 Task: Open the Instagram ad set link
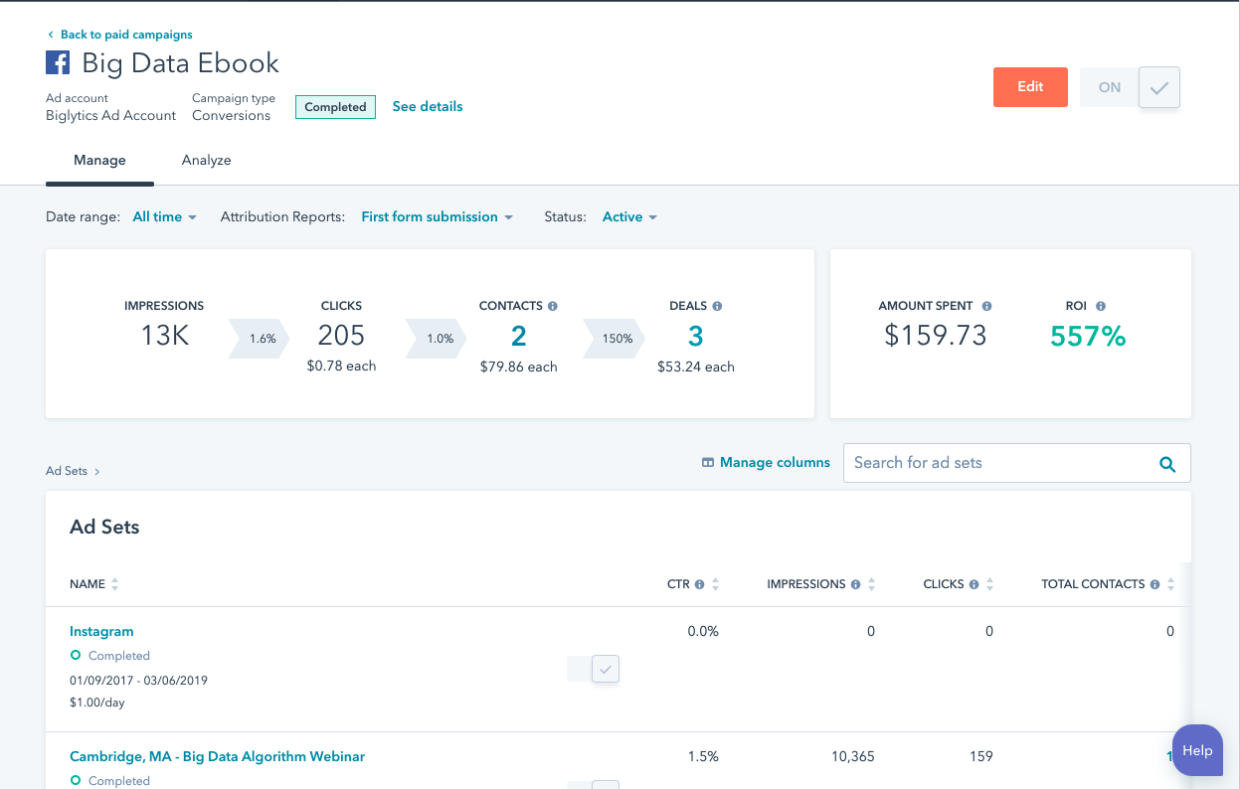point(101,631)
